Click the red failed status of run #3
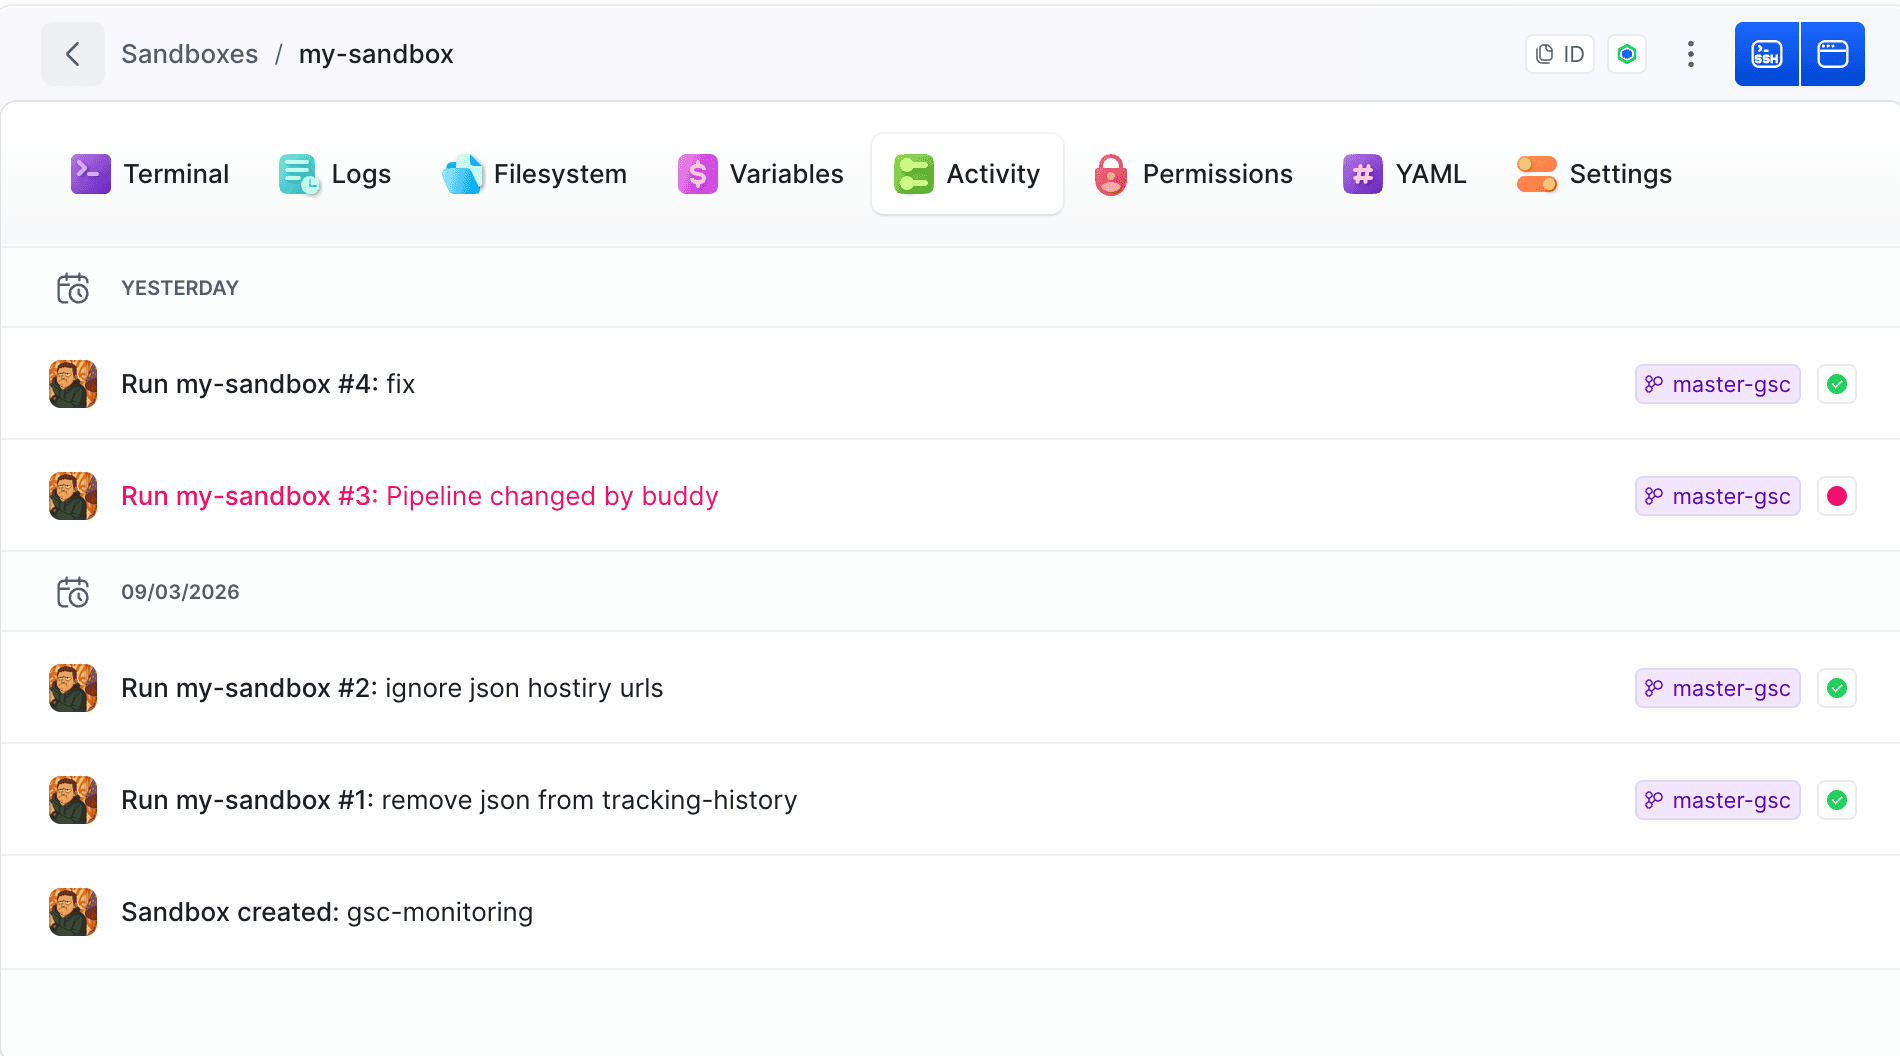 pyautogui.click(x=1837, y=496)
